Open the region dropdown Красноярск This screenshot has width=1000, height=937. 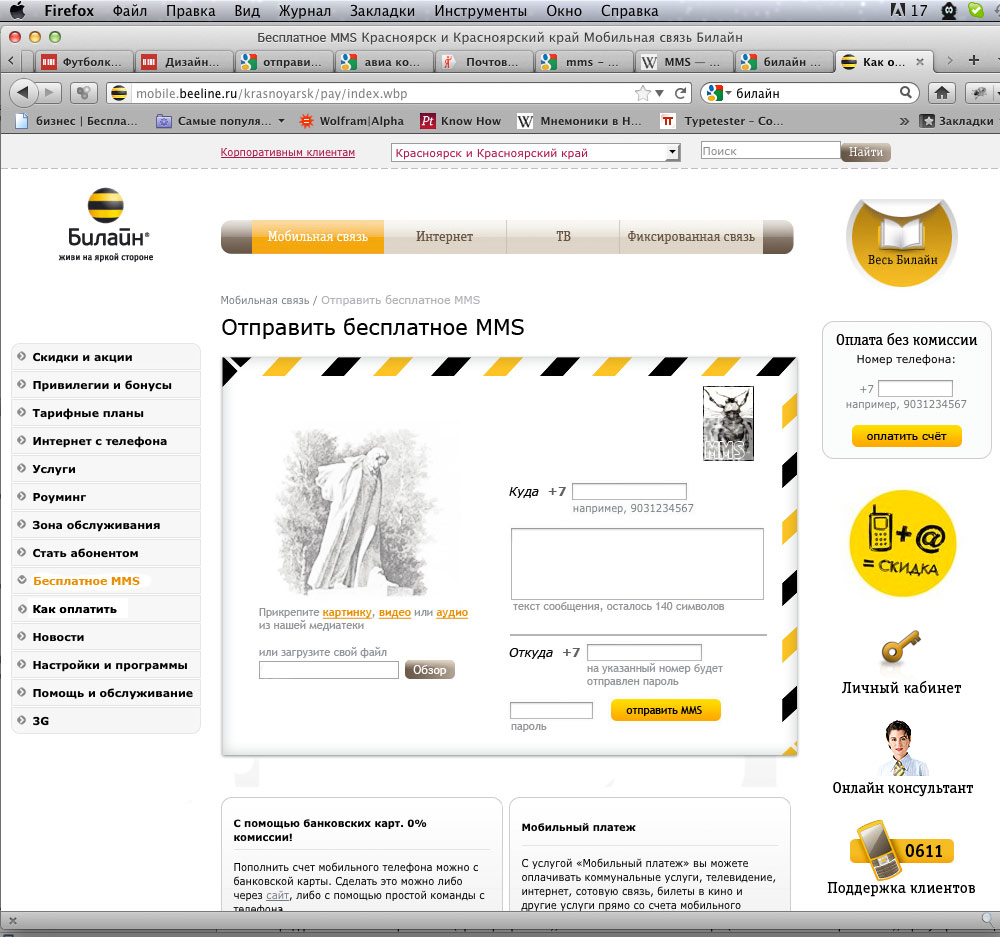[x=535, y=153]
